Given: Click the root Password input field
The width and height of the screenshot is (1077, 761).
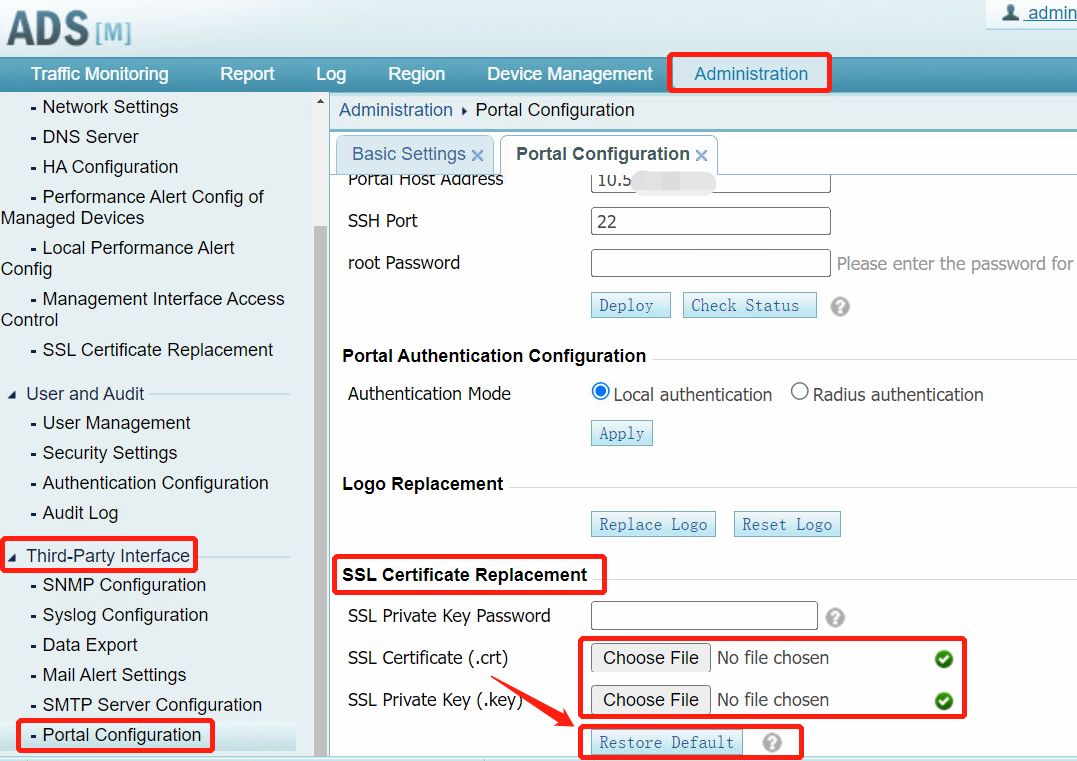Looking at the screenshot, I should (x=710, y=263).
